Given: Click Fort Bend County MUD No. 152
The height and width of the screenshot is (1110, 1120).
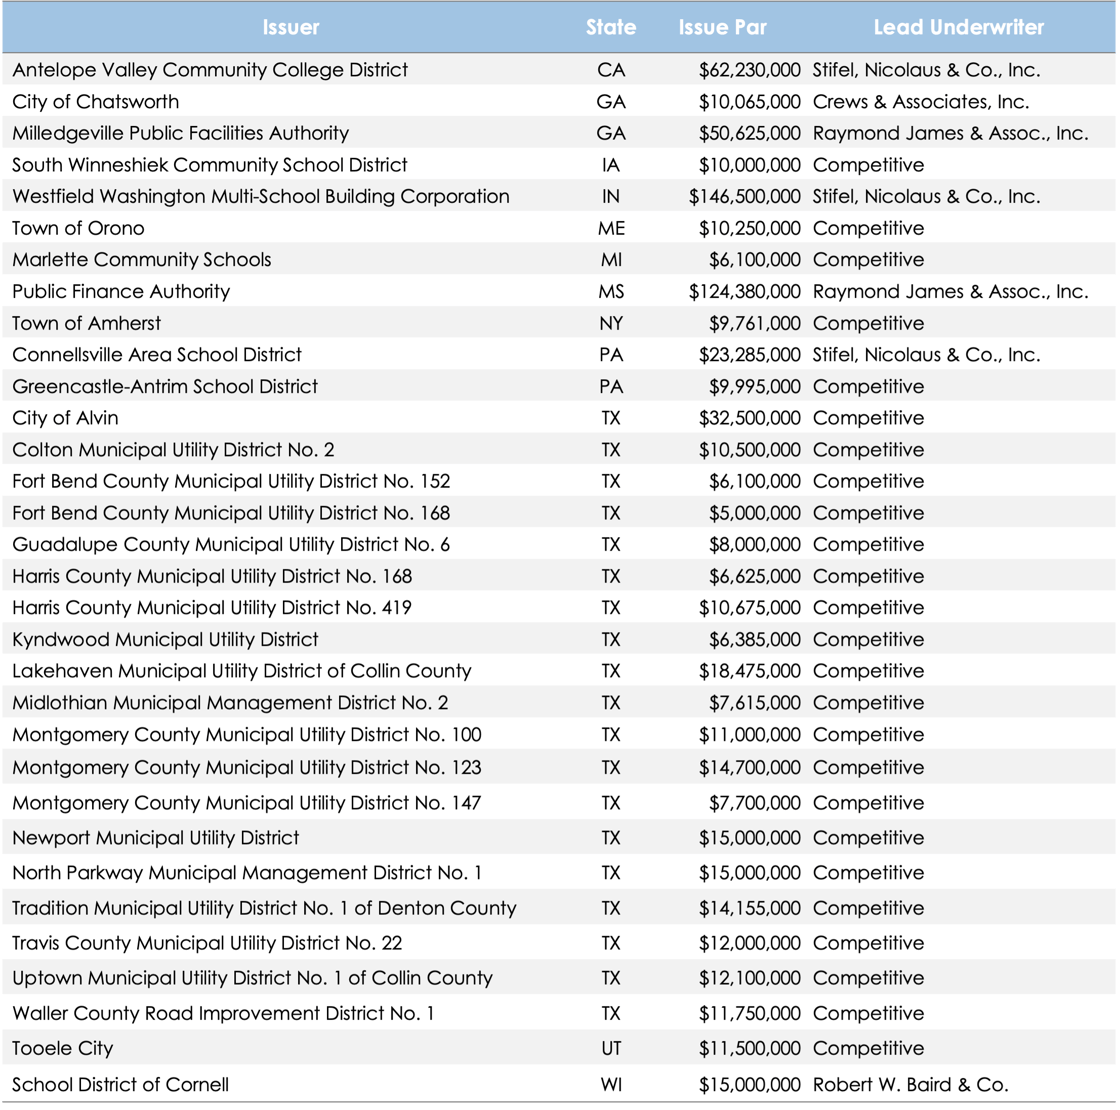Looking at the screenshot, I should 231,481.
